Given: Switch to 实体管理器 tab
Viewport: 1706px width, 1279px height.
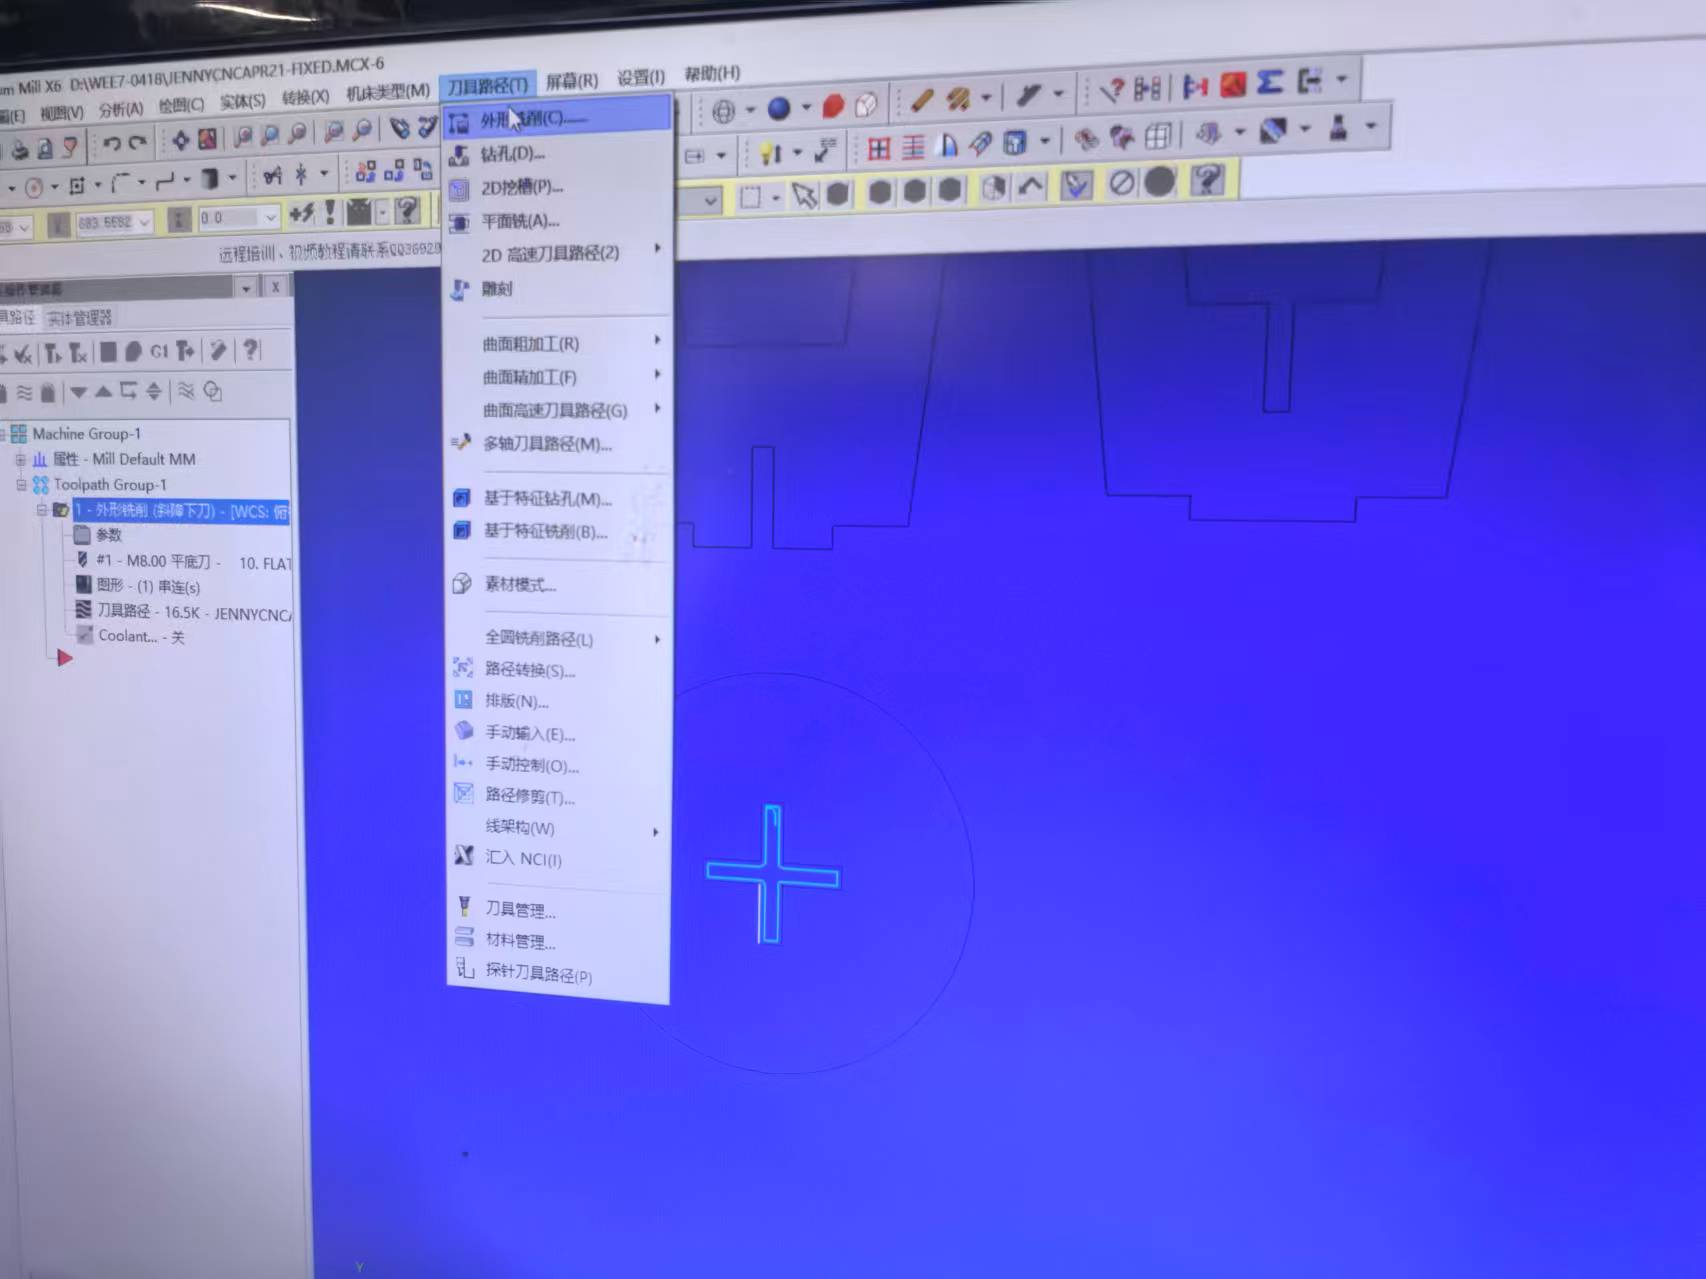Looking at the screenshot, I should click(80, 318).
